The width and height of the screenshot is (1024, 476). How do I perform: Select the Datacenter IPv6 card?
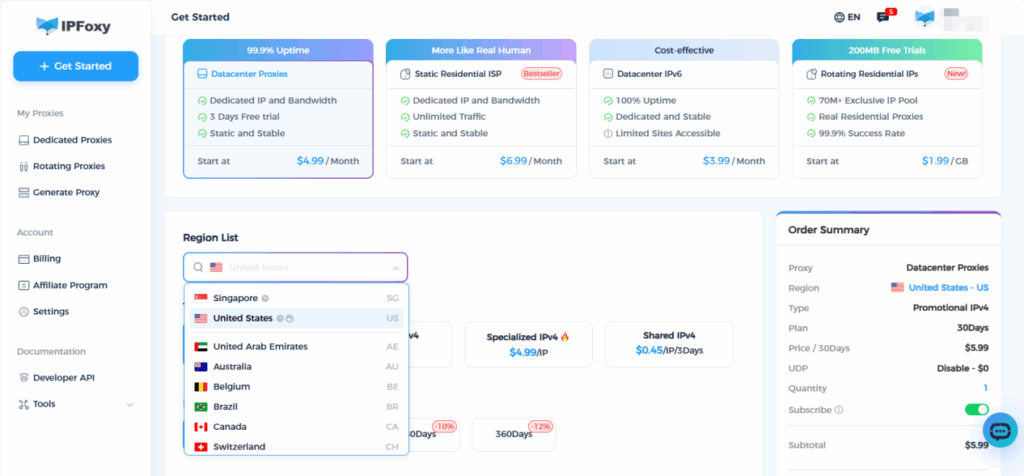coord(684,109)
